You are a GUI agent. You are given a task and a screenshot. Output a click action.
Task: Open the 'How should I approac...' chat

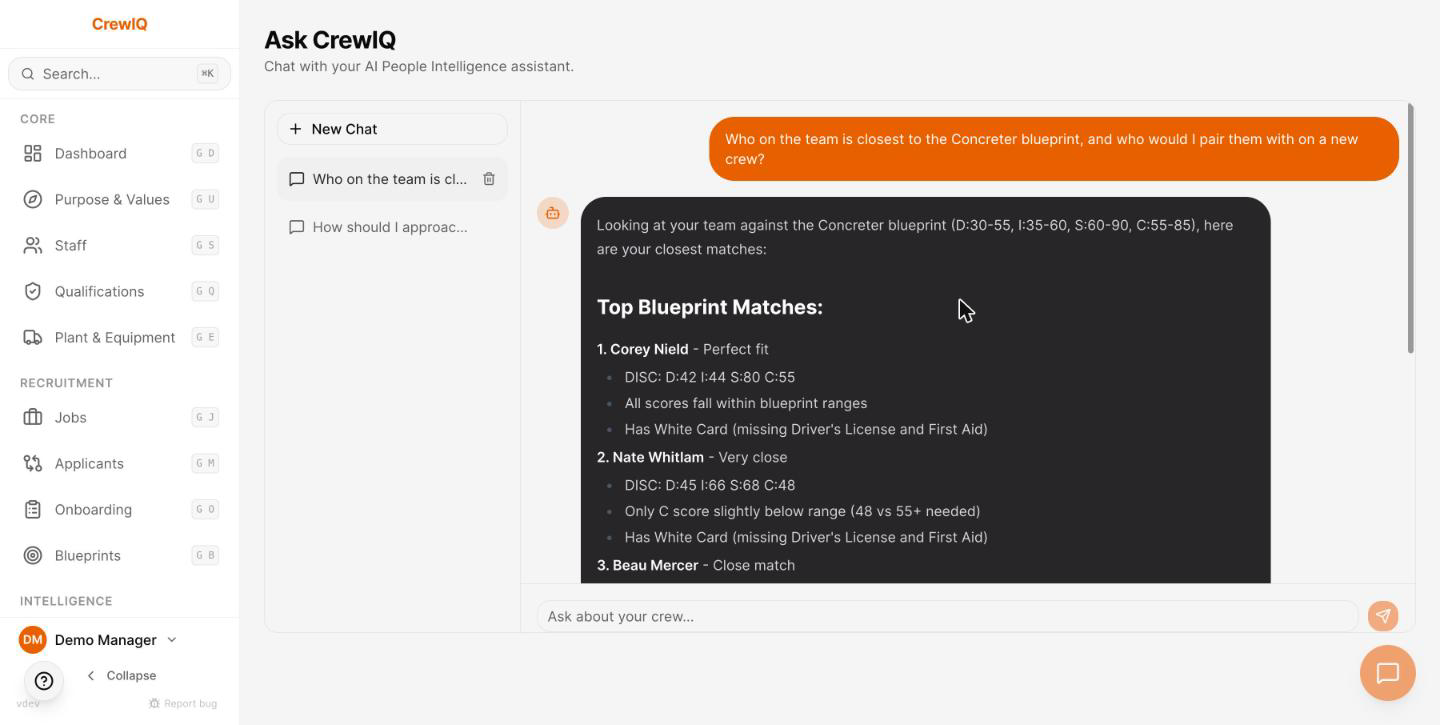[x=392, y=227]
